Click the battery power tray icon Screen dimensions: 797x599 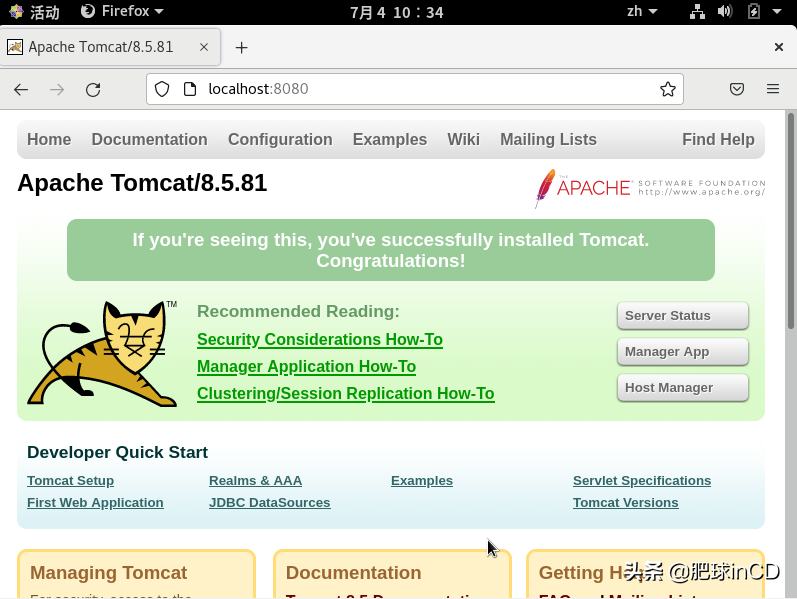(x=754, y=11)
